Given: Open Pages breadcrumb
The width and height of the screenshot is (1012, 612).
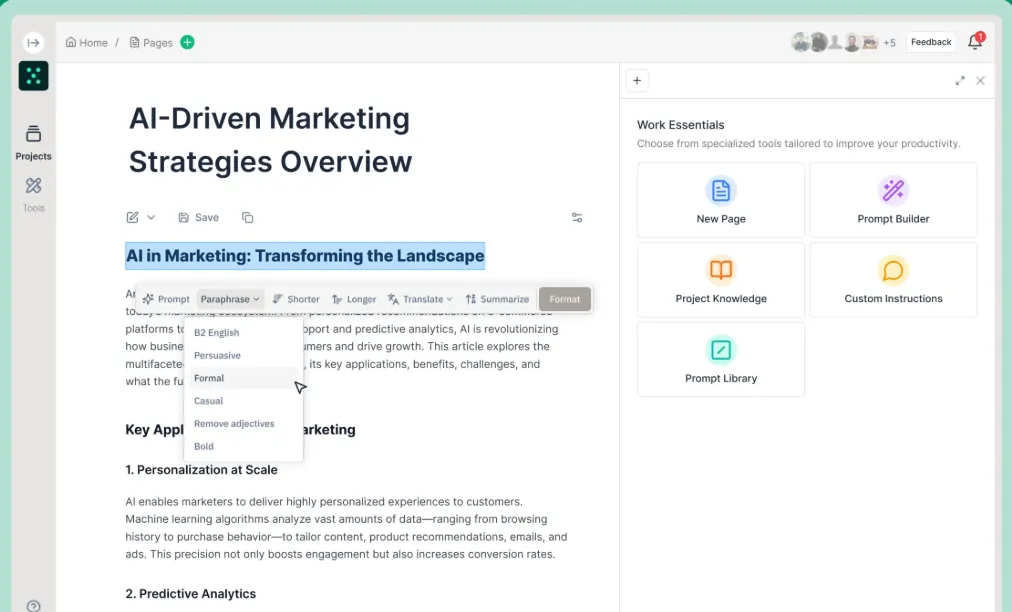Looking at the screenshot, I should coord(151,43).
